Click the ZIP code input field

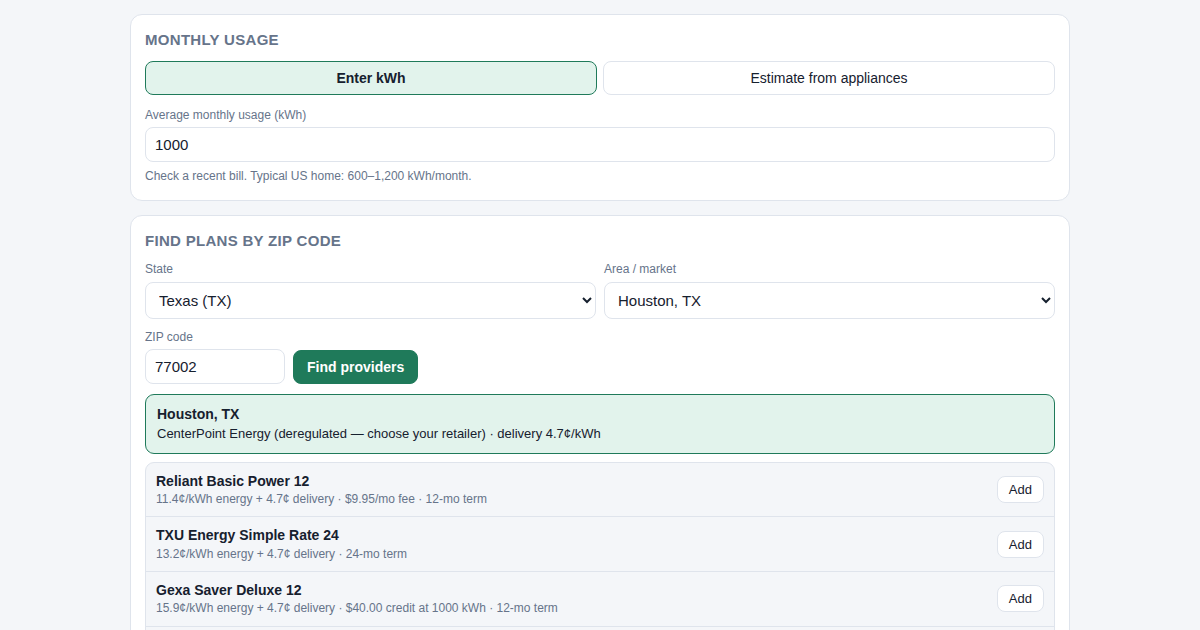pos(215,366)
